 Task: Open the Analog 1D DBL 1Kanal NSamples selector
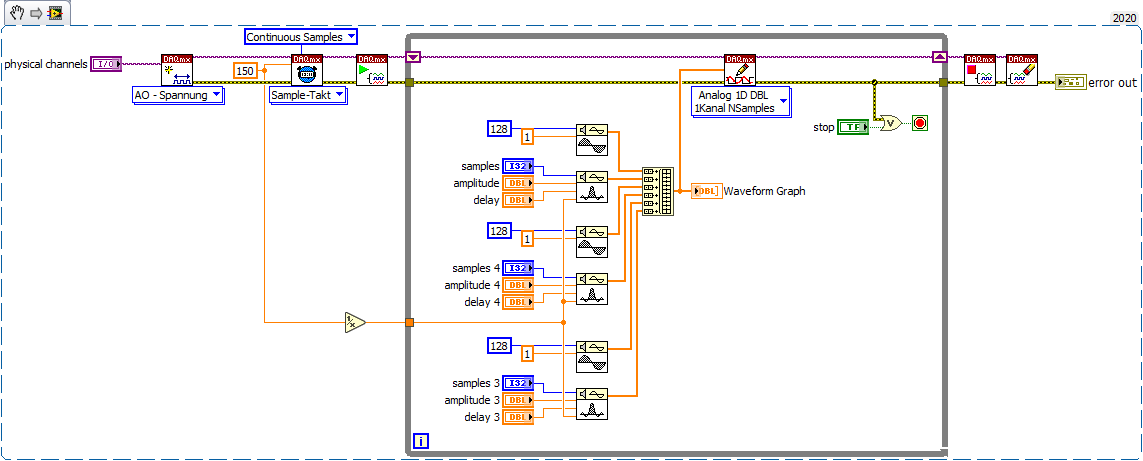click(741, 101)
